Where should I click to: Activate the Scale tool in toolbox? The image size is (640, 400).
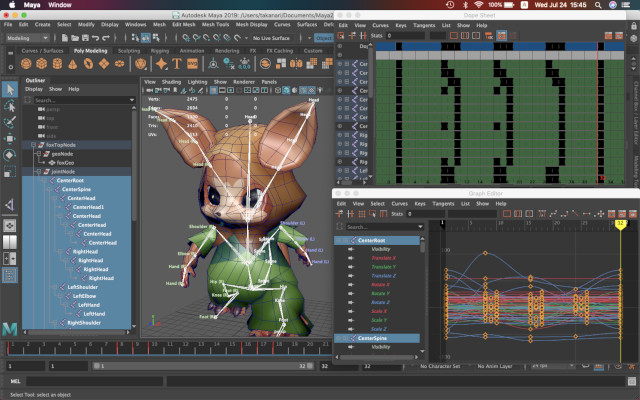point(10,171)
